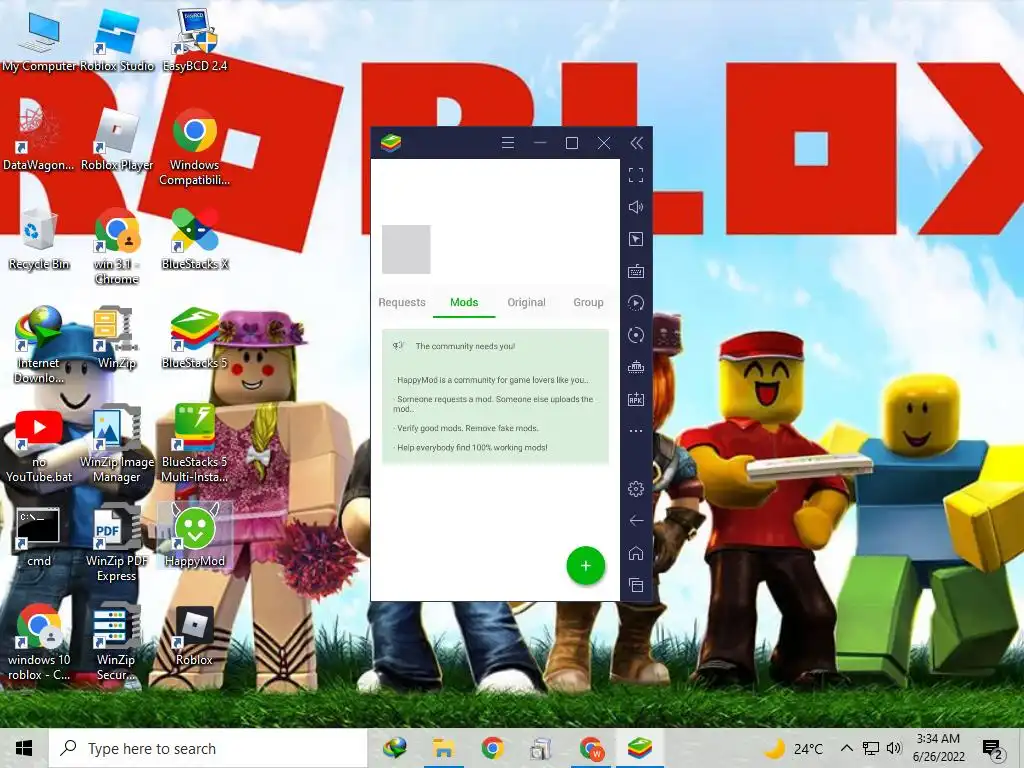Select no YouTube.bat desktop icon
The width and height of the screenshot is (1024, 768).
point(39,445)
